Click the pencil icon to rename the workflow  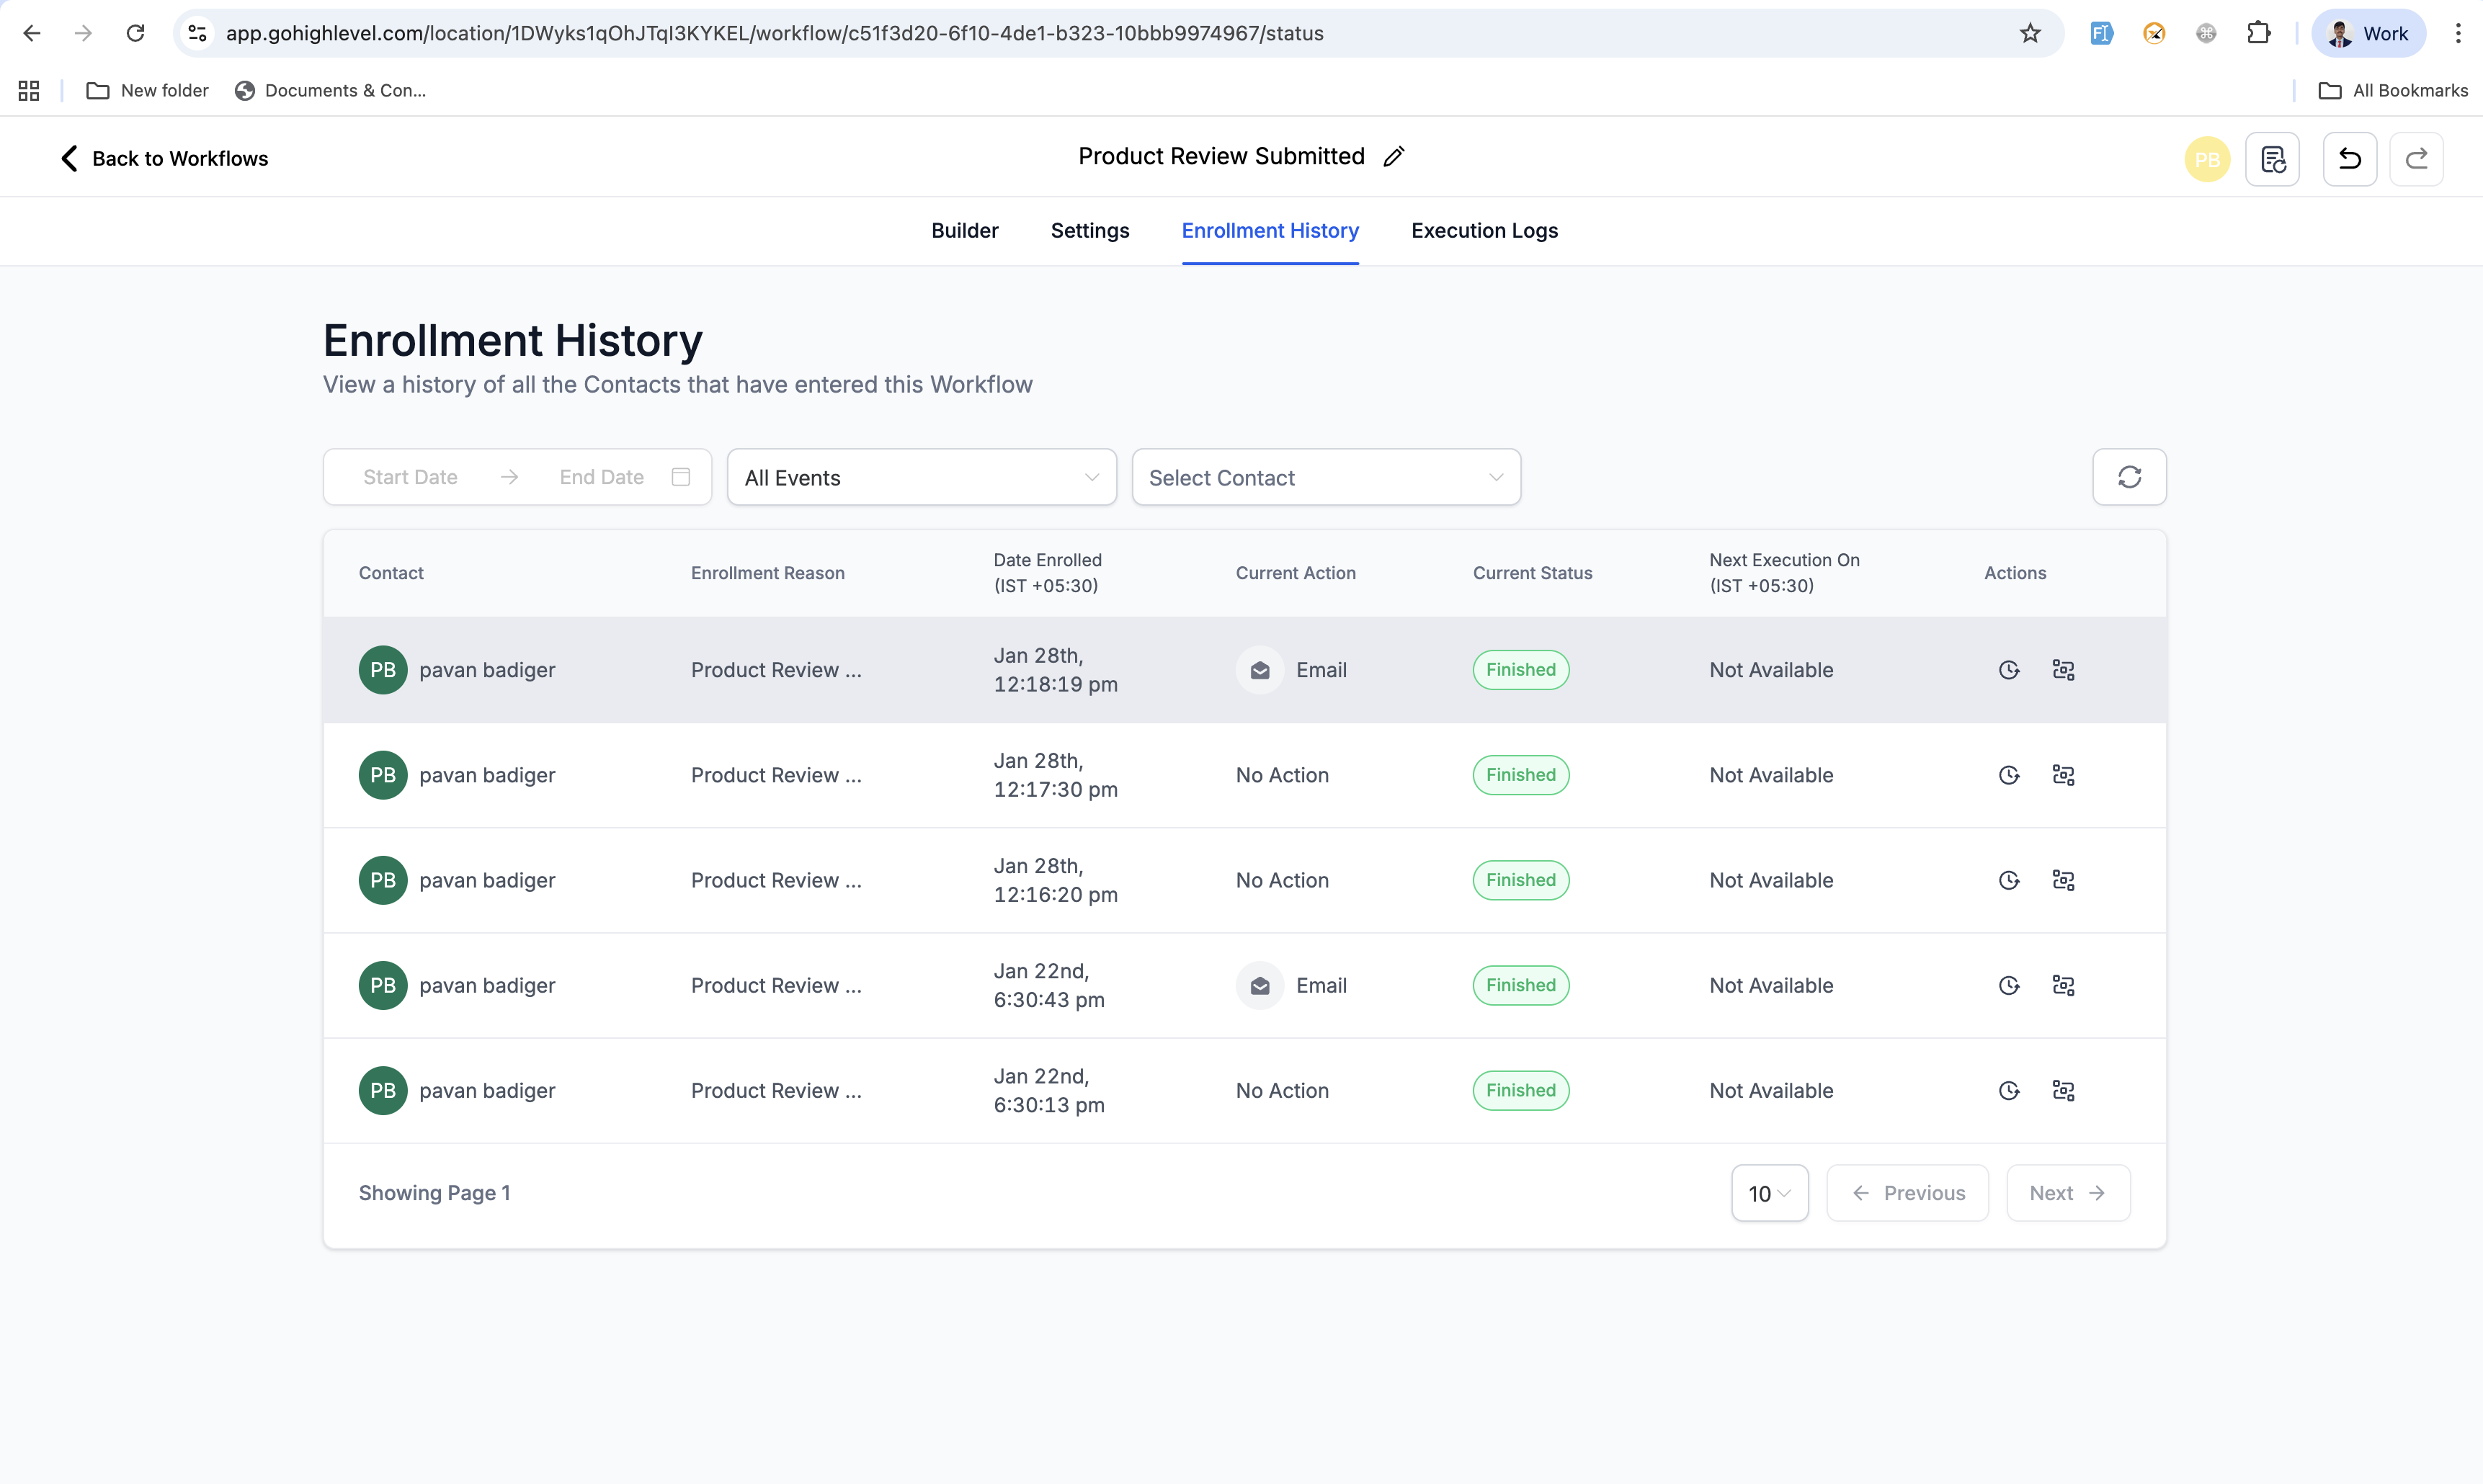pyautogui.click(x=1394, y=157)
